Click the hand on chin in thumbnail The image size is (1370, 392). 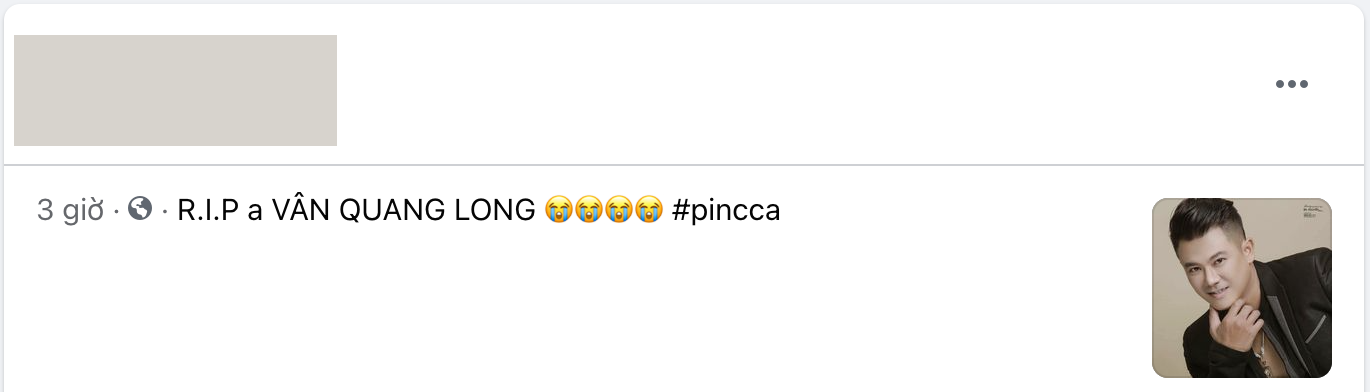(x=1238, y=325)
